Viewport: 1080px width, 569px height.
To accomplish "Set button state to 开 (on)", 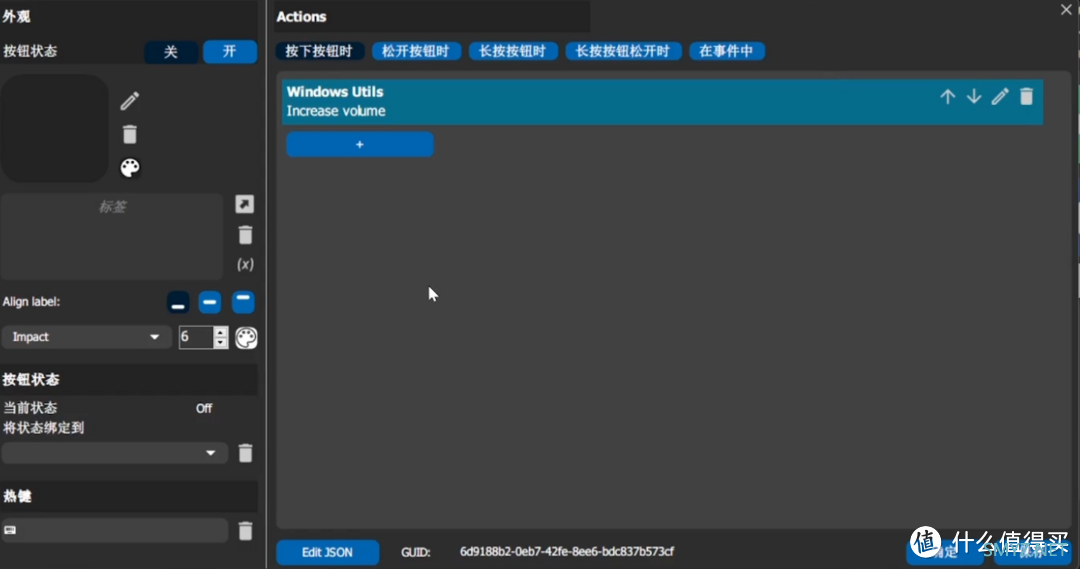I will 229,52.
